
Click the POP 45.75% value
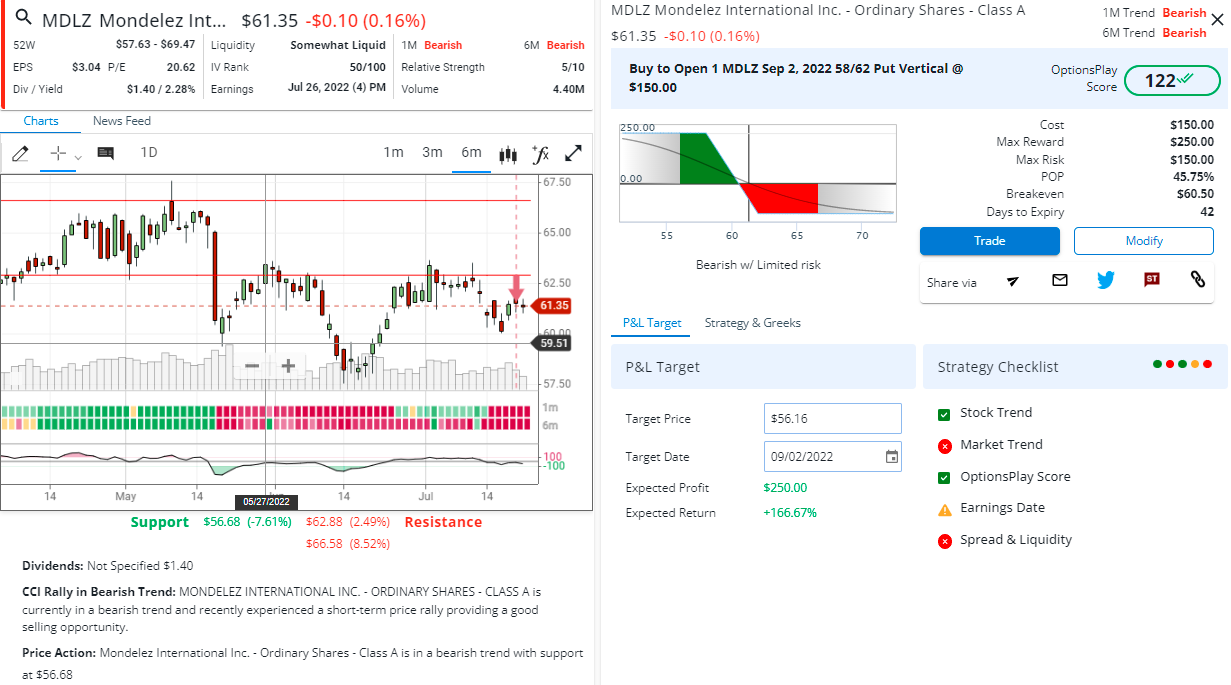point(1194,177)
